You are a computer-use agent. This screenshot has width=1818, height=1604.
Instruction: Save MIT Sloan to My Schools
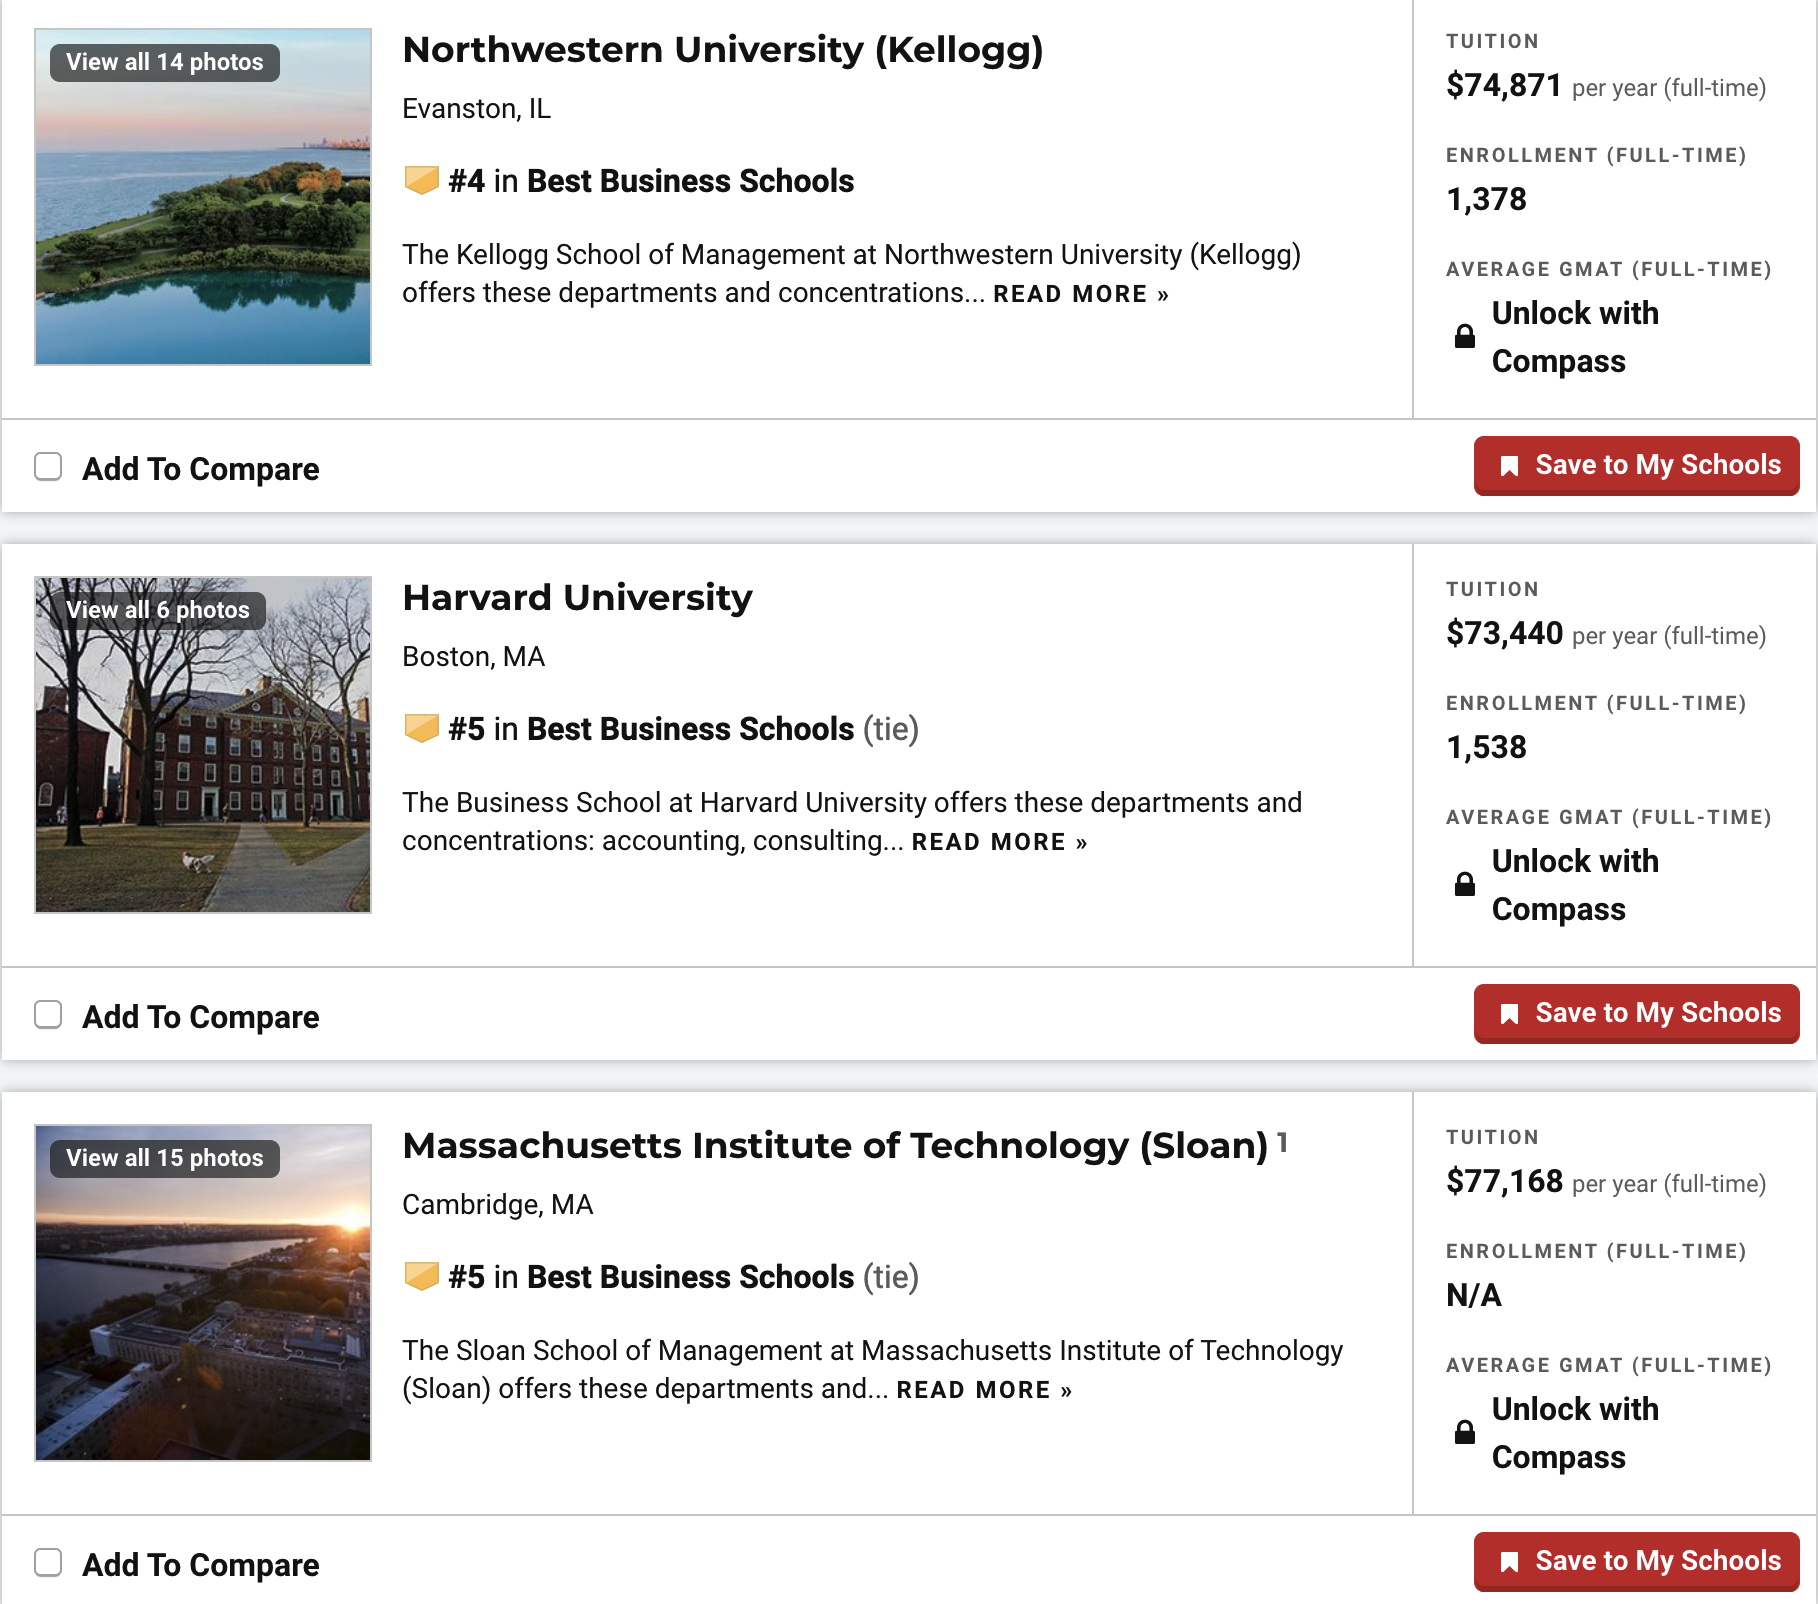pyautogui.click(x=1636, y=1562)
